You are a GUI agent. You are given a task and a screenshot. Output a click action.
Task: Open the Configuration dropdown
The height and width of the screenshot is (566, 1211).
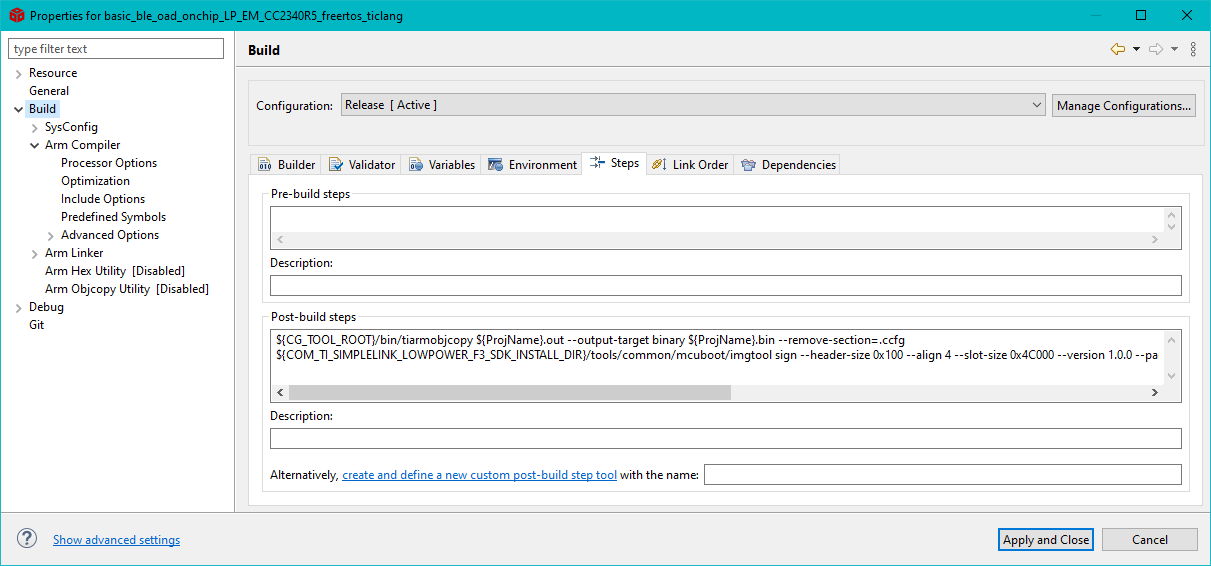pyautogui.click(x=694, y=105)
